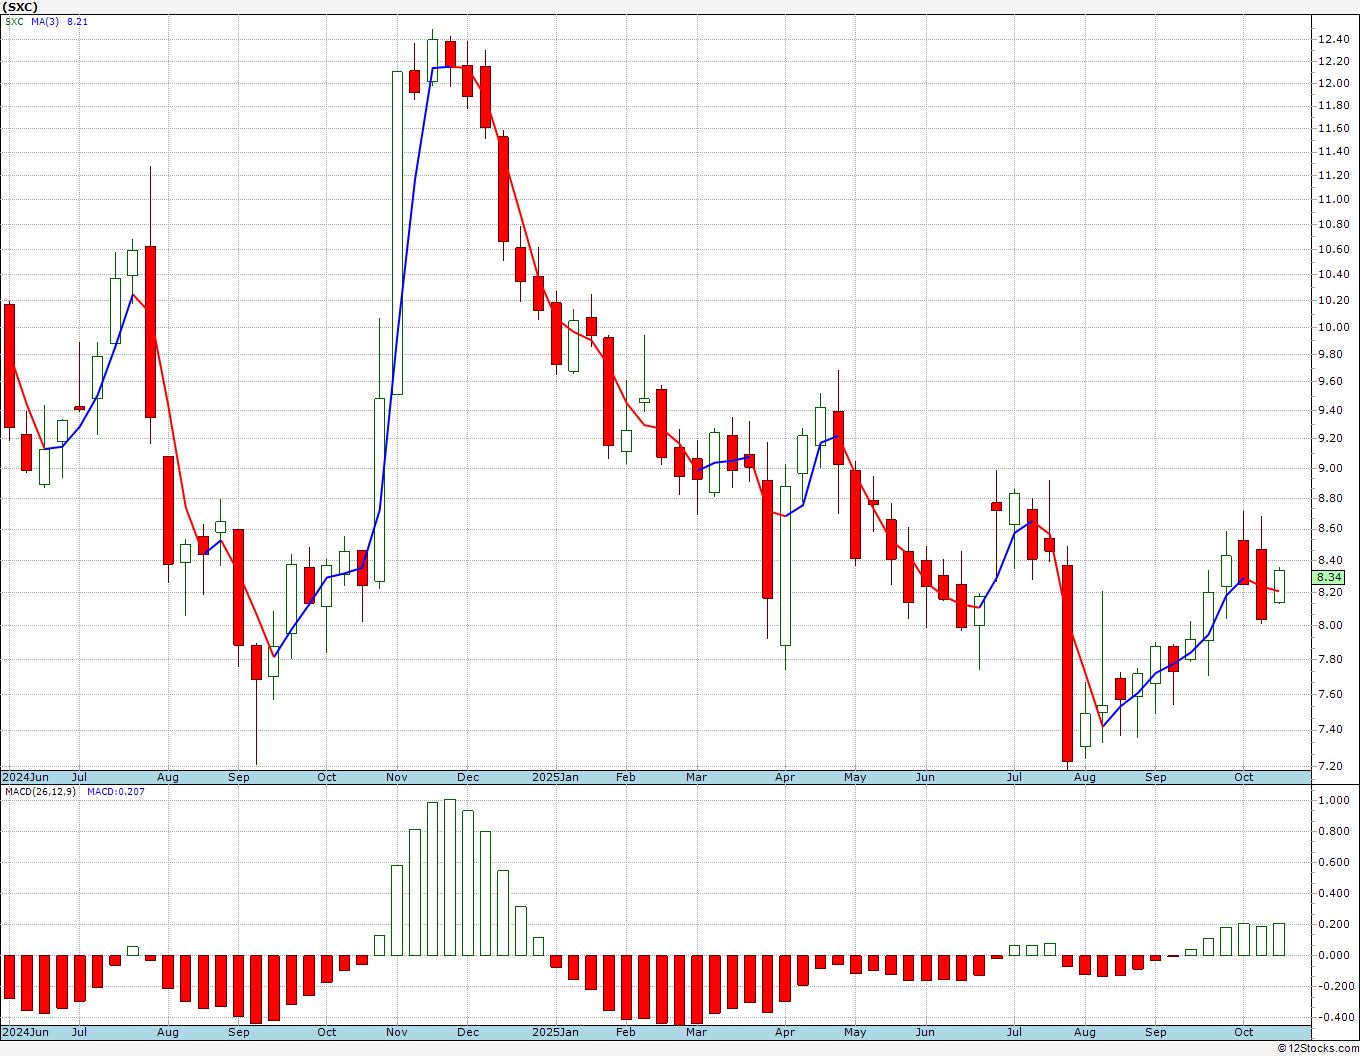Click 2024Jun on the price chart axis
Viewport: 1360px width, 1056px height.
click(26, 777)
